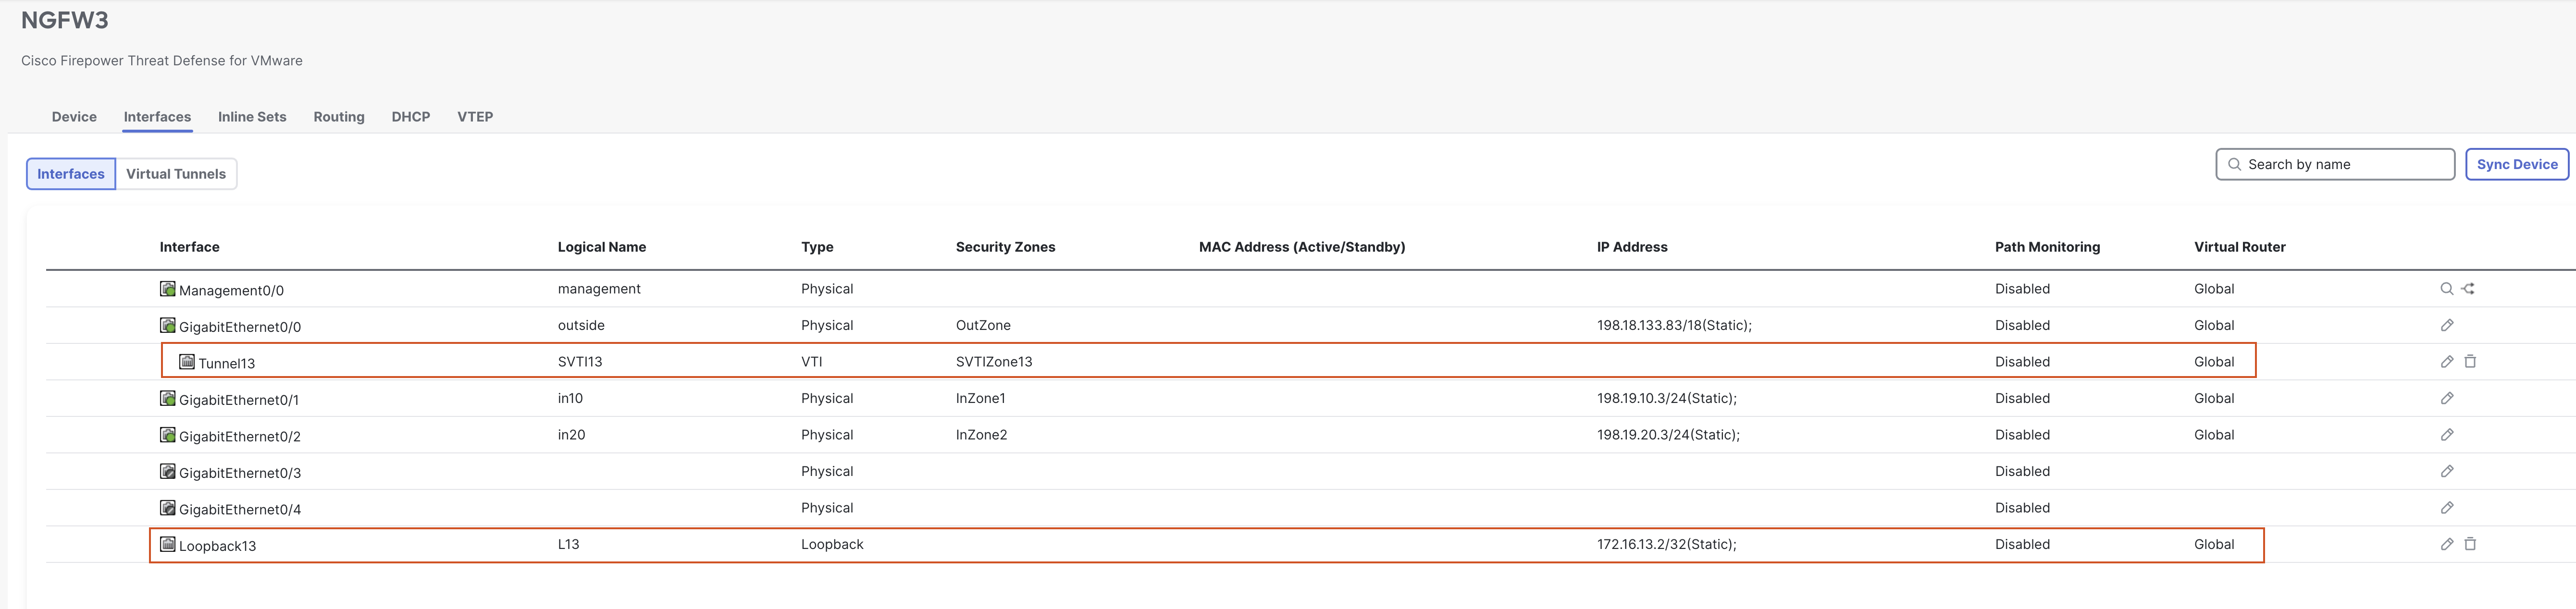Image resolution: width=2576 pixels, height=609 pixels.
Task: Edit the Loopback13 interface
Action: [x=2446, y=544]
